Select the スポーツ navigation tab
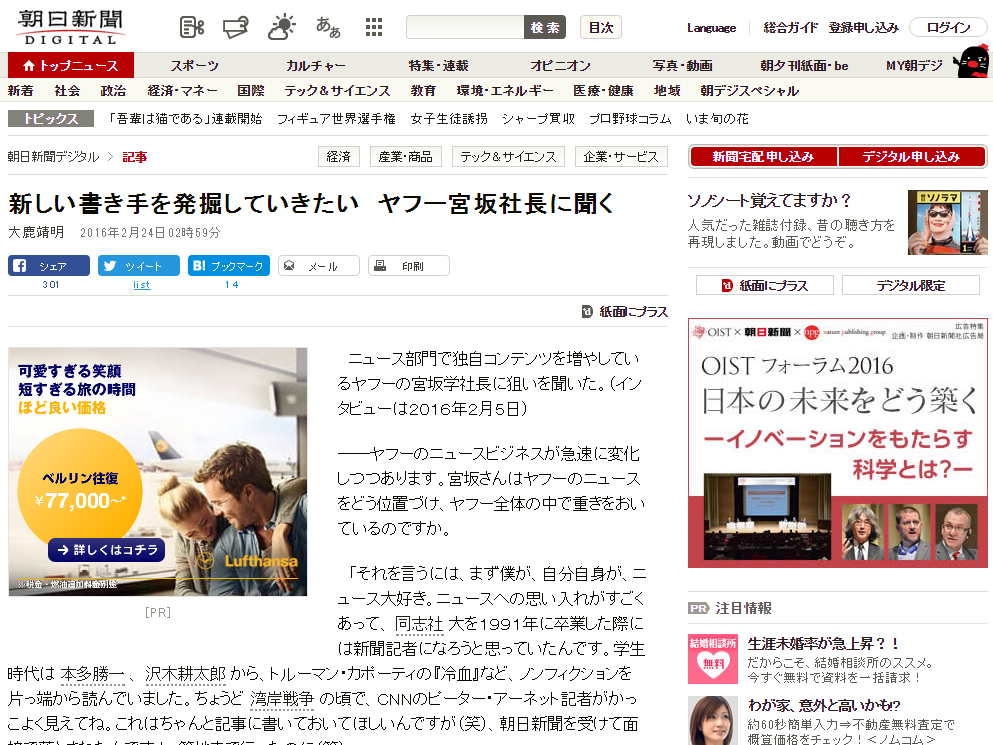This screenshot has height=745, width=993. pyautogui.click(x=194, y=66)
